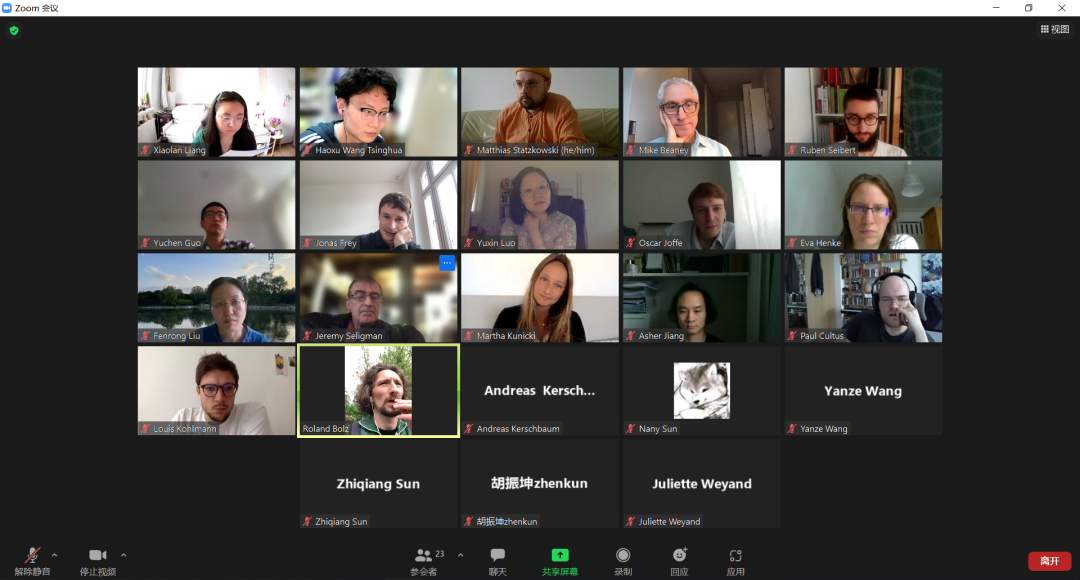Open the chat icon
This screenshot has height=580, width=1080.
click(x=497, y=555)
